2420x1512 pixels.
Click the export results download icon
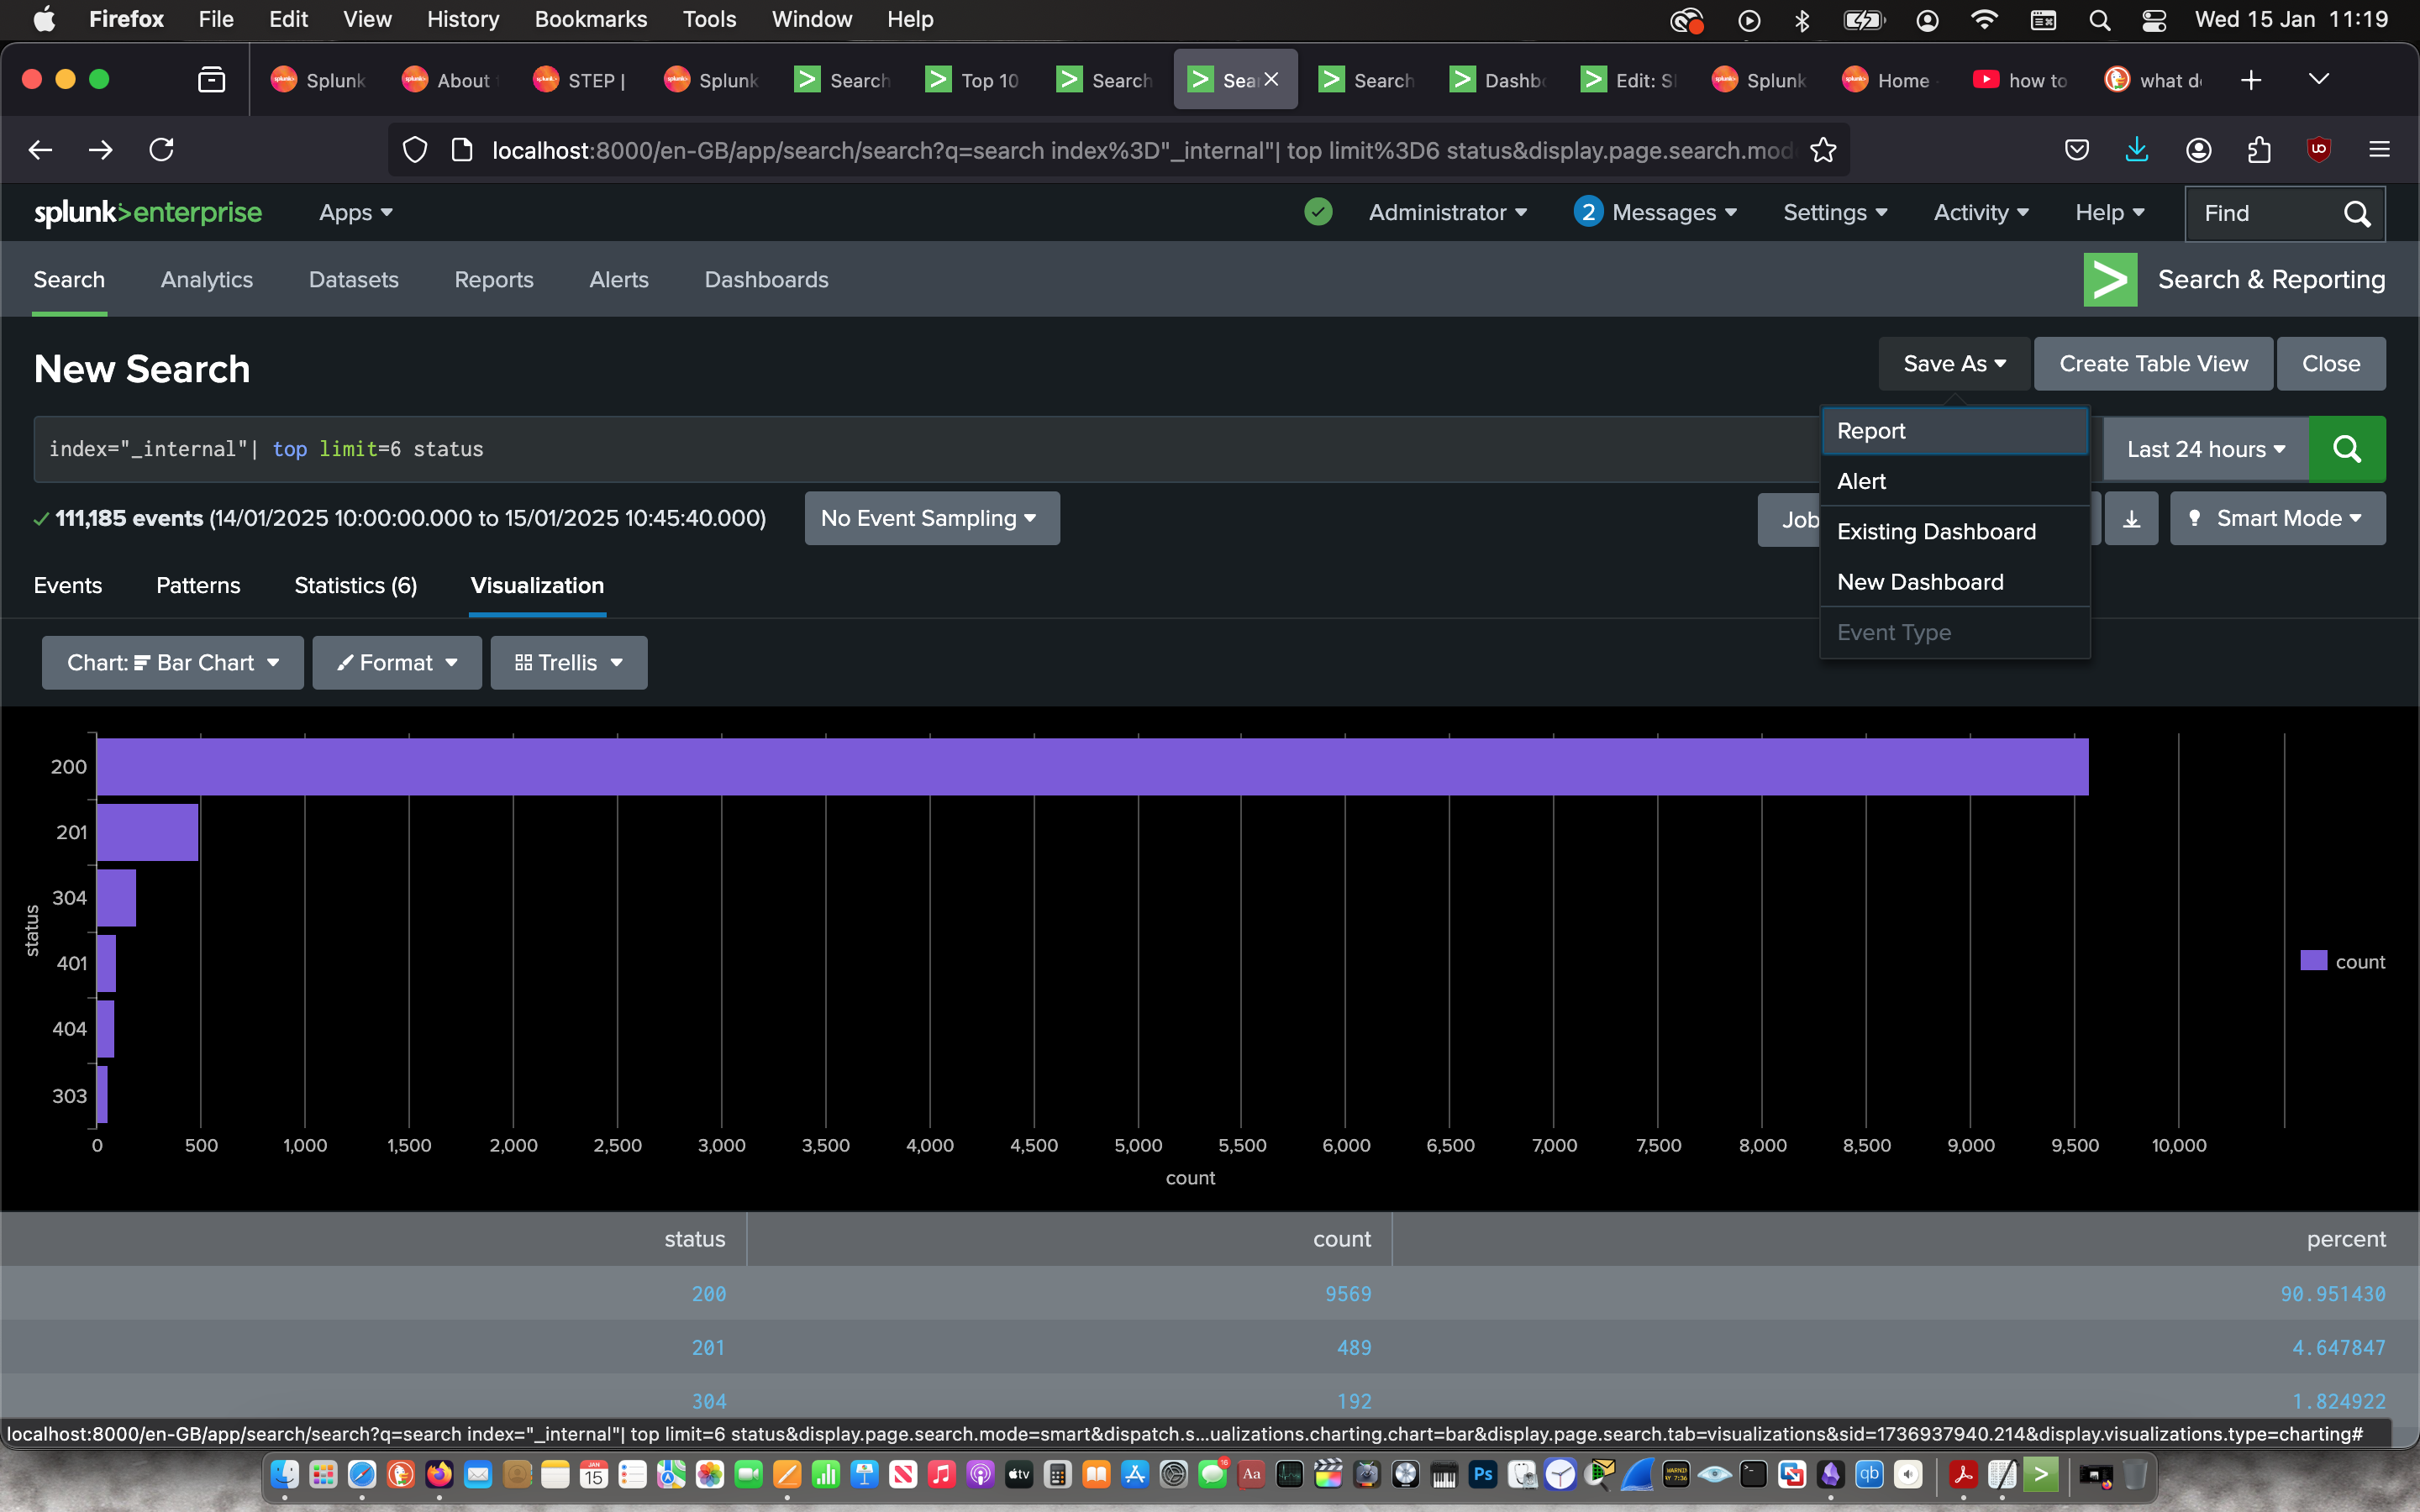[2131, 518]
